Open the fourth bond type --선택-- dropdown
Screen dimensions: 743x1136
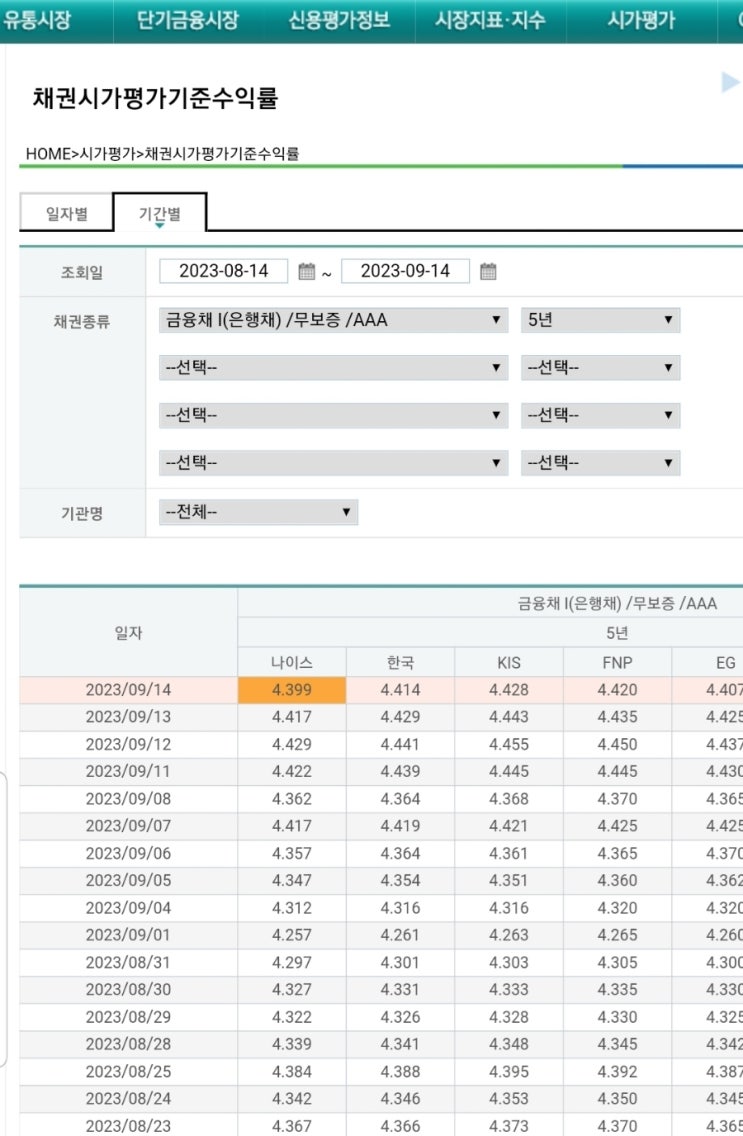point(334,463)
